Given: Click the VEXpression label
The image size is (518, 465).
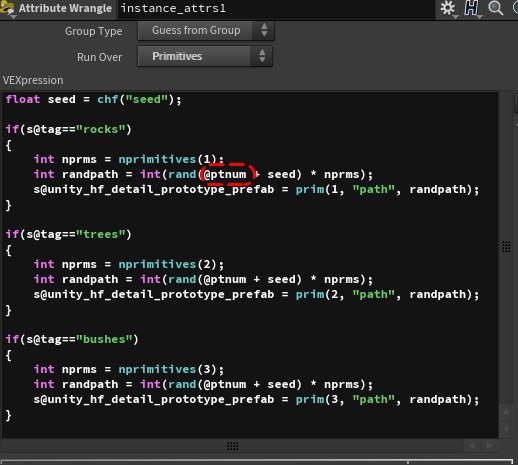Looking at the screenshot, I should tap(33, 80).
